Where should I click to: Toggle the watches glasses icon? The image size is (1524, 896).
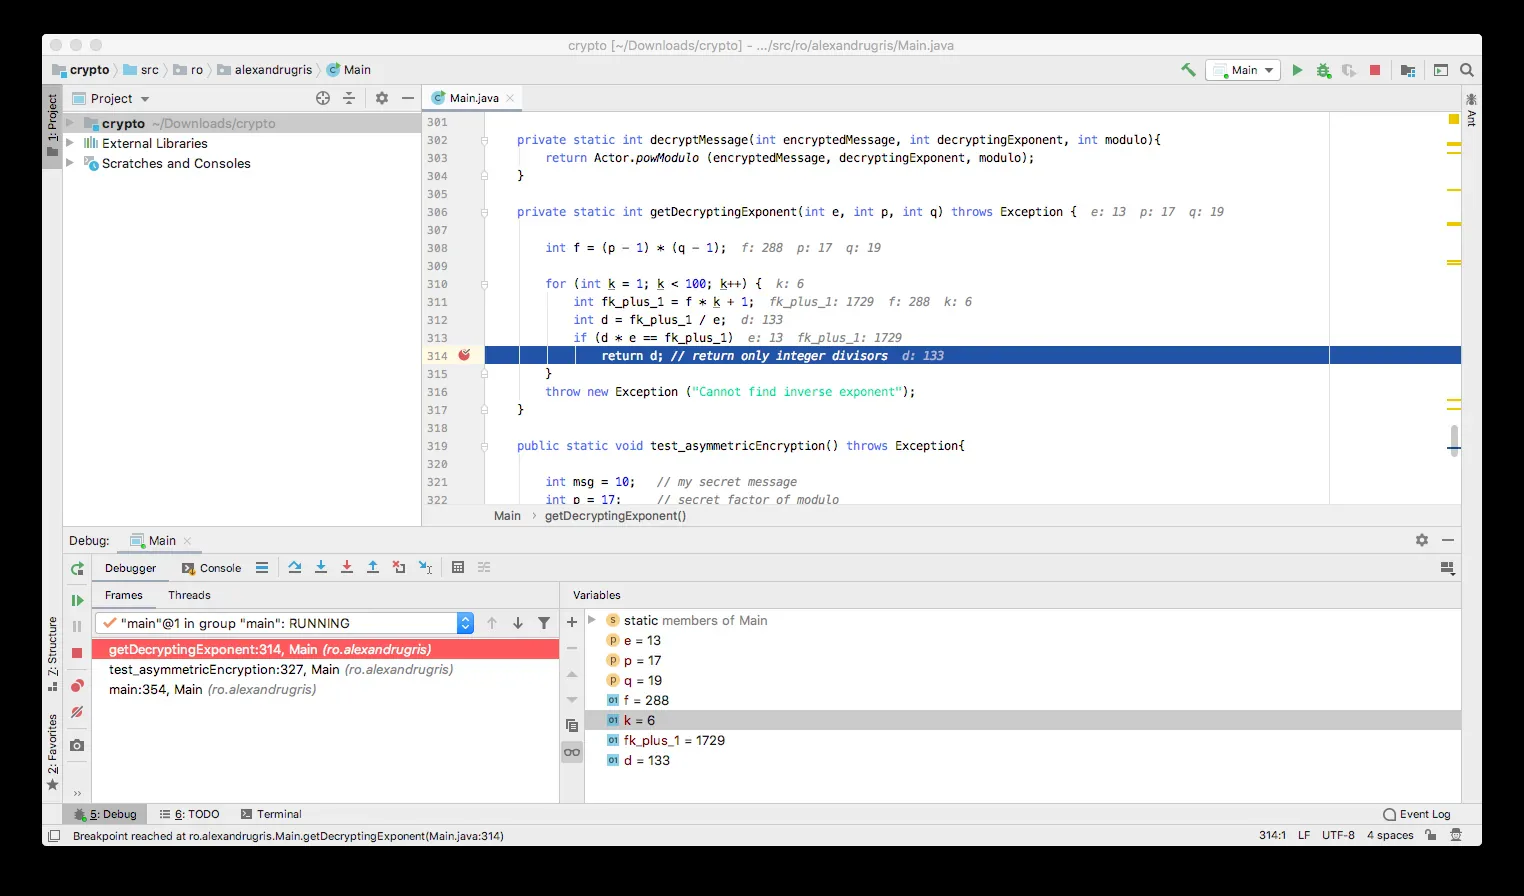coord(572,752)
